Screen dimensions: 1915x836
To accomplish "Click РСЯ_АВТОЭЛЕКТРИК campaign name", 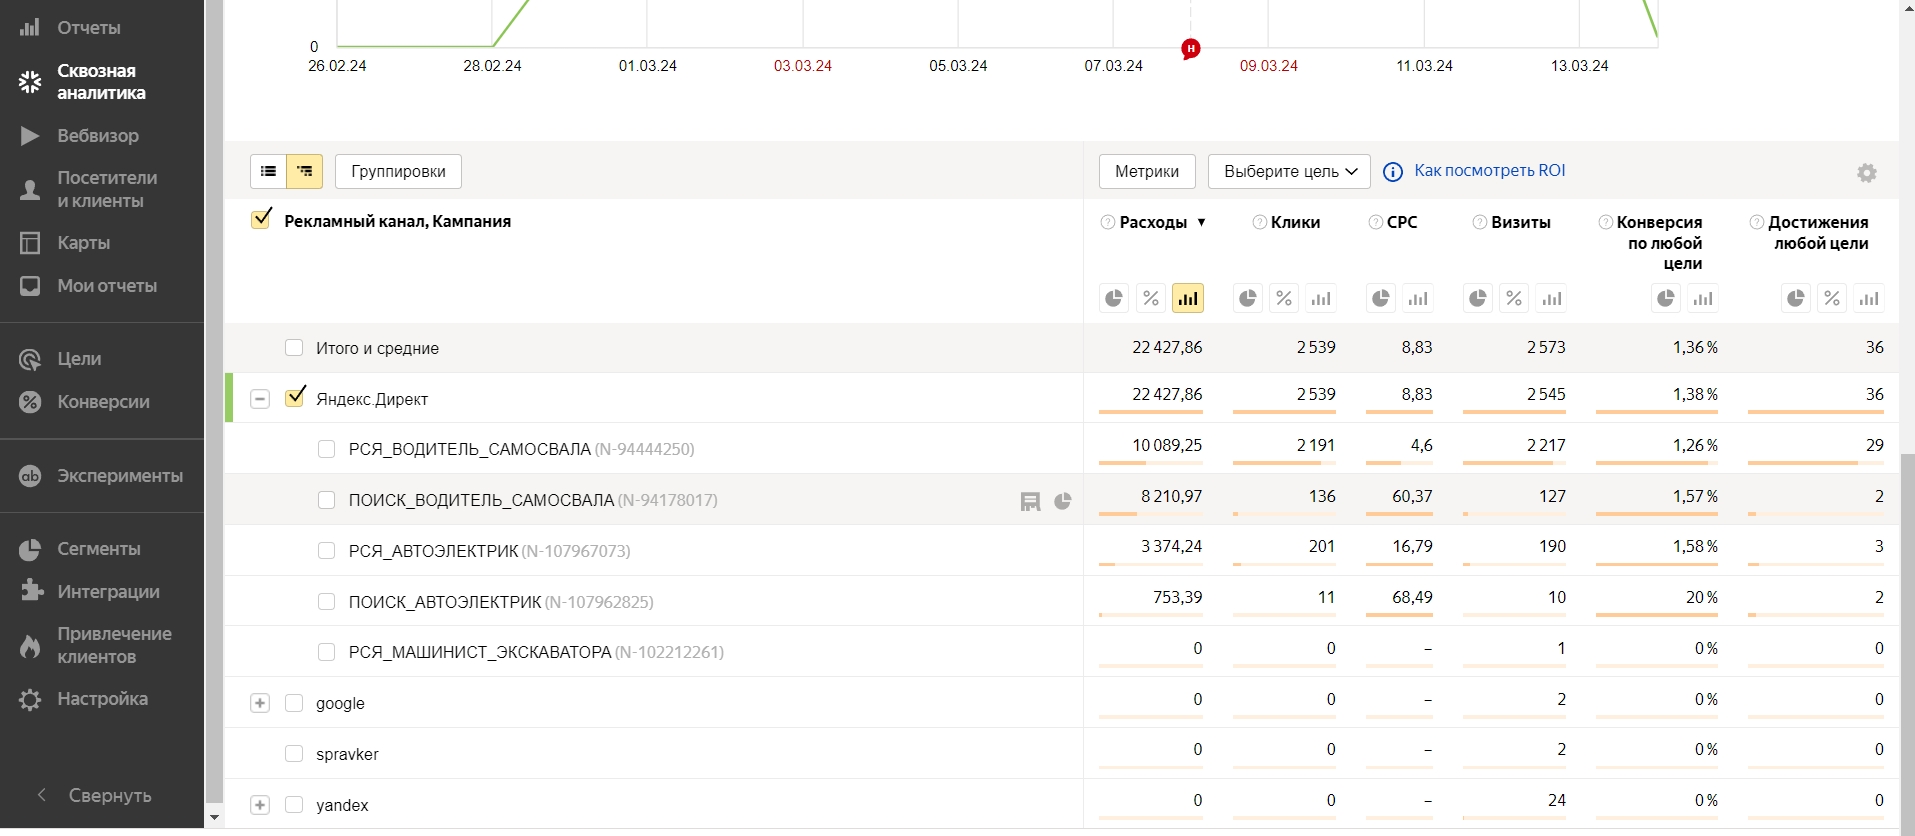I will (433, 551).
